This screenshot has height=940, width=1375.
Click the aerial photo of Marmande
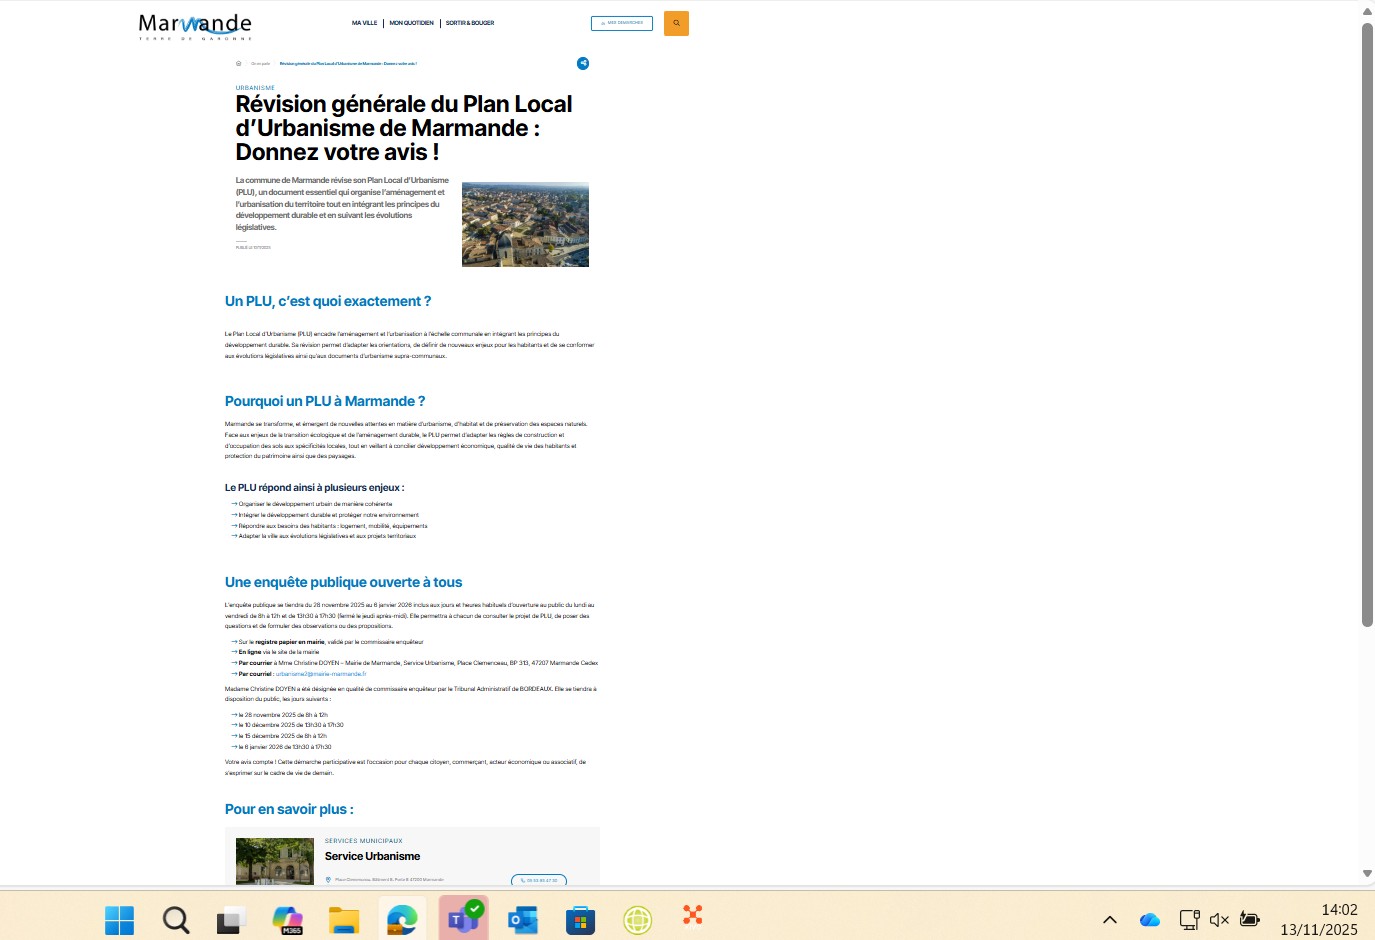tap(525, 224)
